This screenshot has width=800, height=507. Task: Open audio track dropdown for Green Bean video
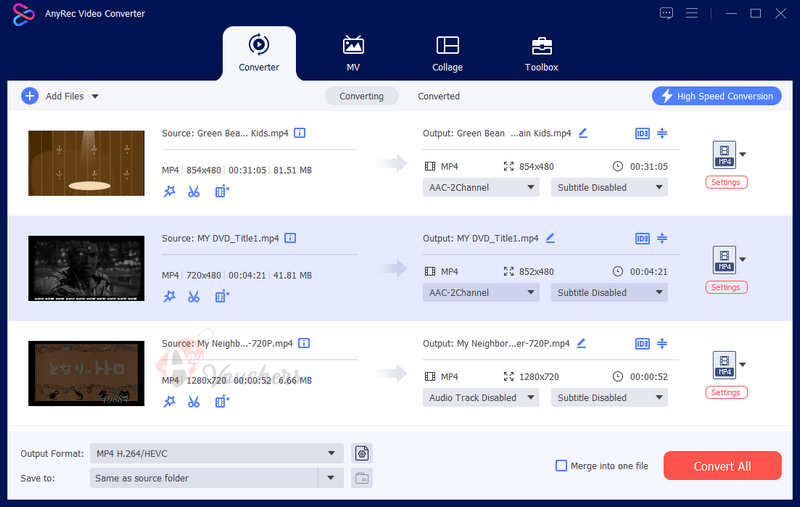[x=481, y=187]
